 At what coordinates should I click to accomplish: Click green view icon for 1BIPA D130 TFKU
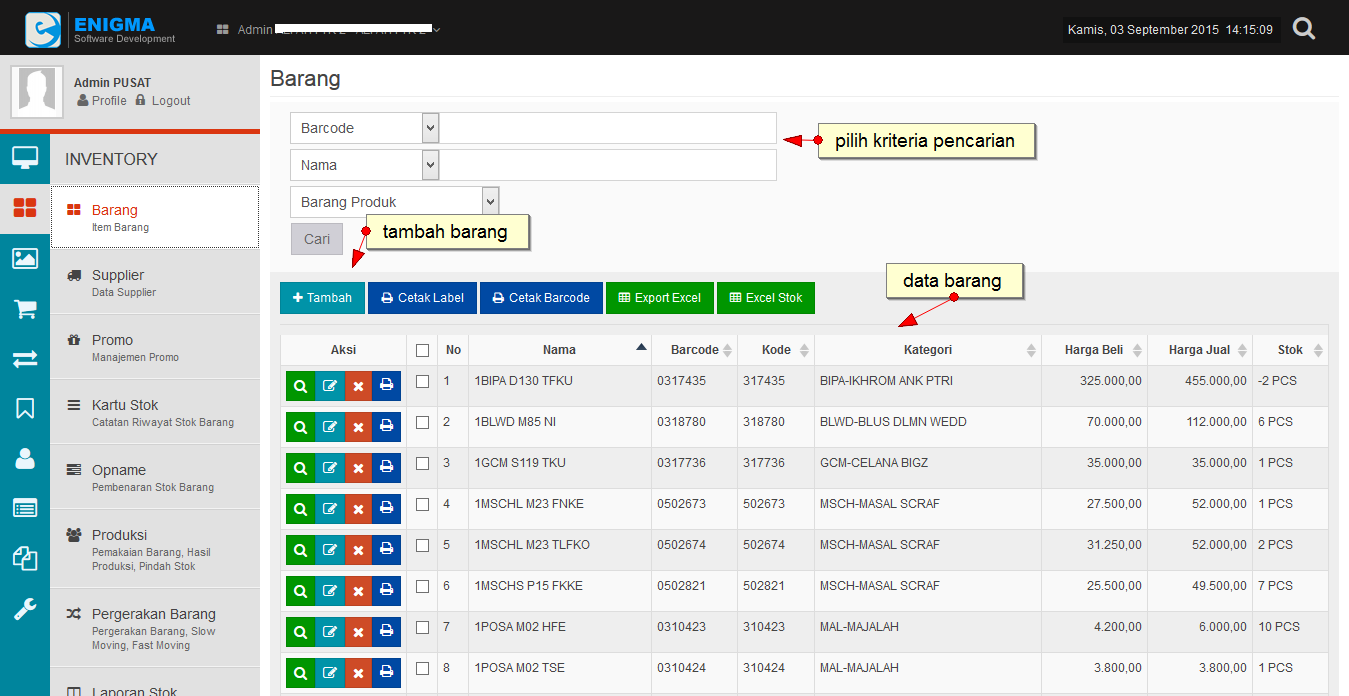300,386
